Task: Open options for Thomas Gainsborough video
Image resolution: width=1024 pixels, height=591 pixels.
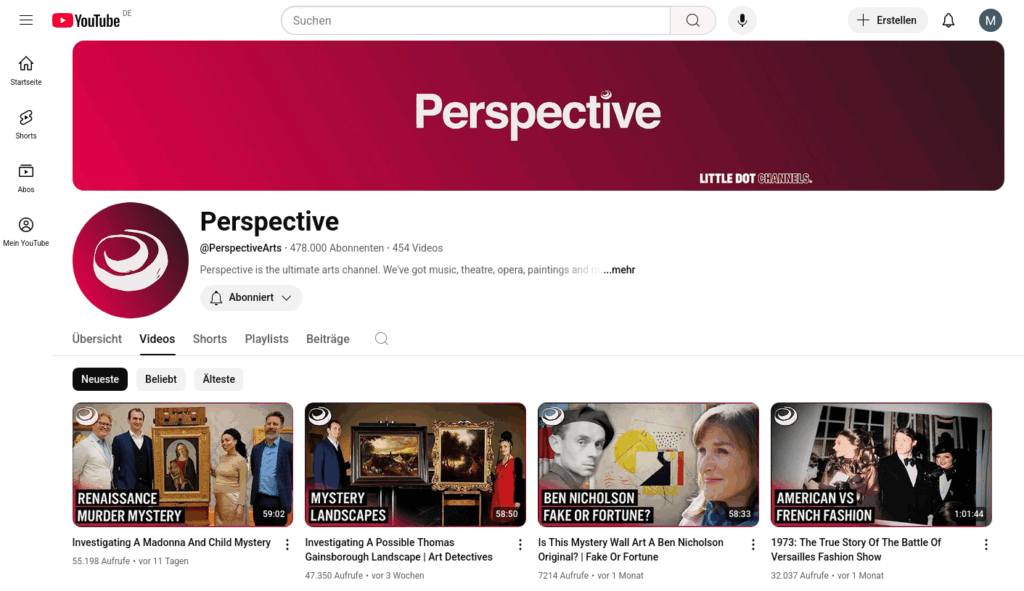Action: click(520, 544)
